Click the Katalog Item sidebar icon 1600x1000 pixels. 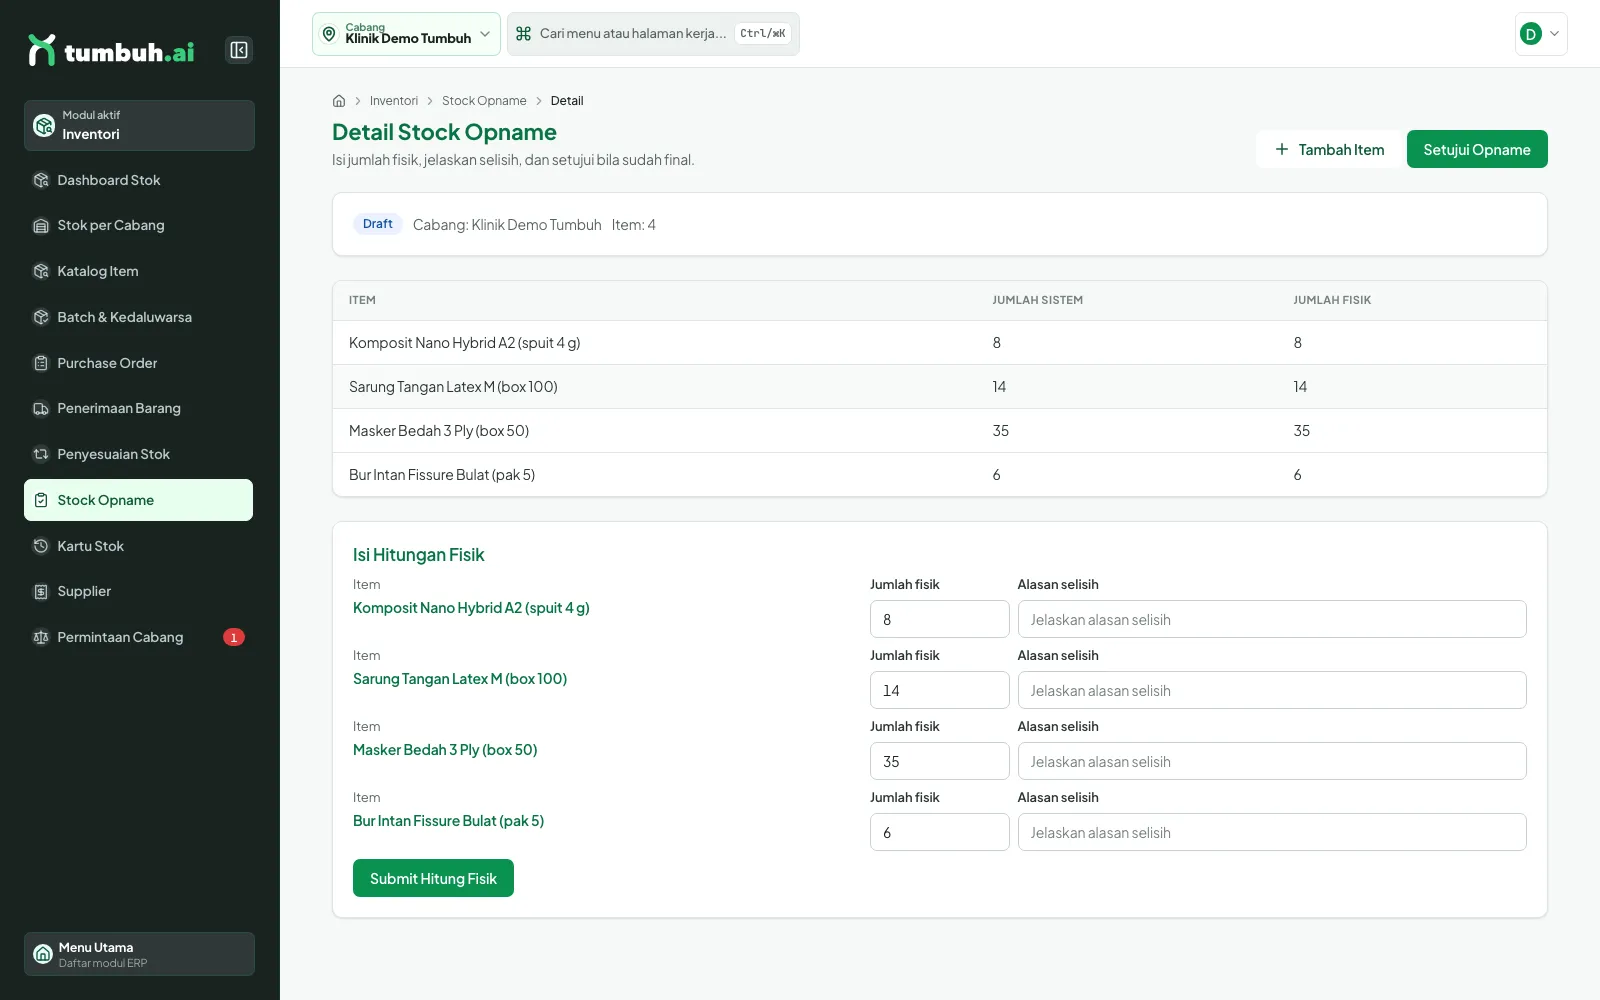click(x=41, y=271)
